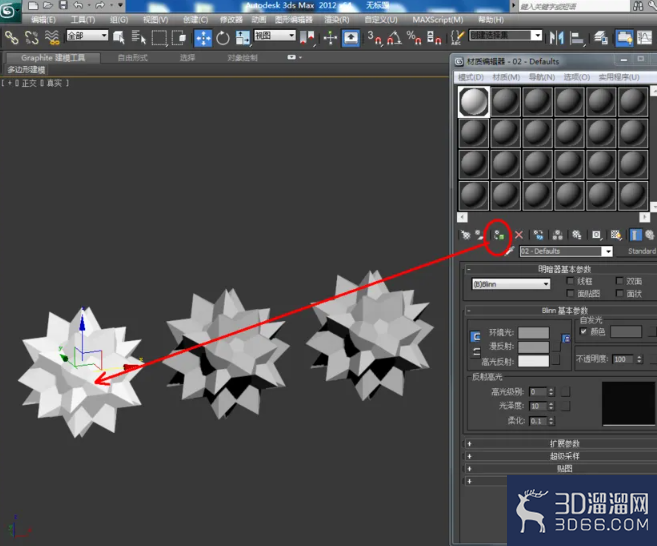Click the Select and Link icon
This screenshot has width=657, height=546.
12,38
